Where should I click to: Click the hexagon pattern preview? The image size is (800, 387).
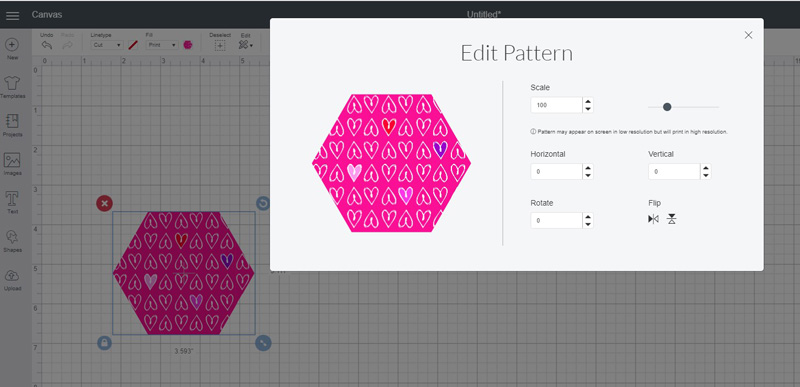point(391,163)
